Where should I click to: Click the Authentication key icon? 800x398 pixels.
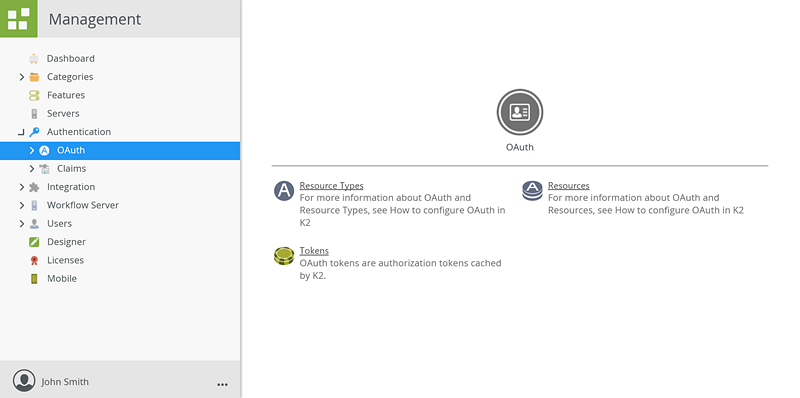point(34,132)
